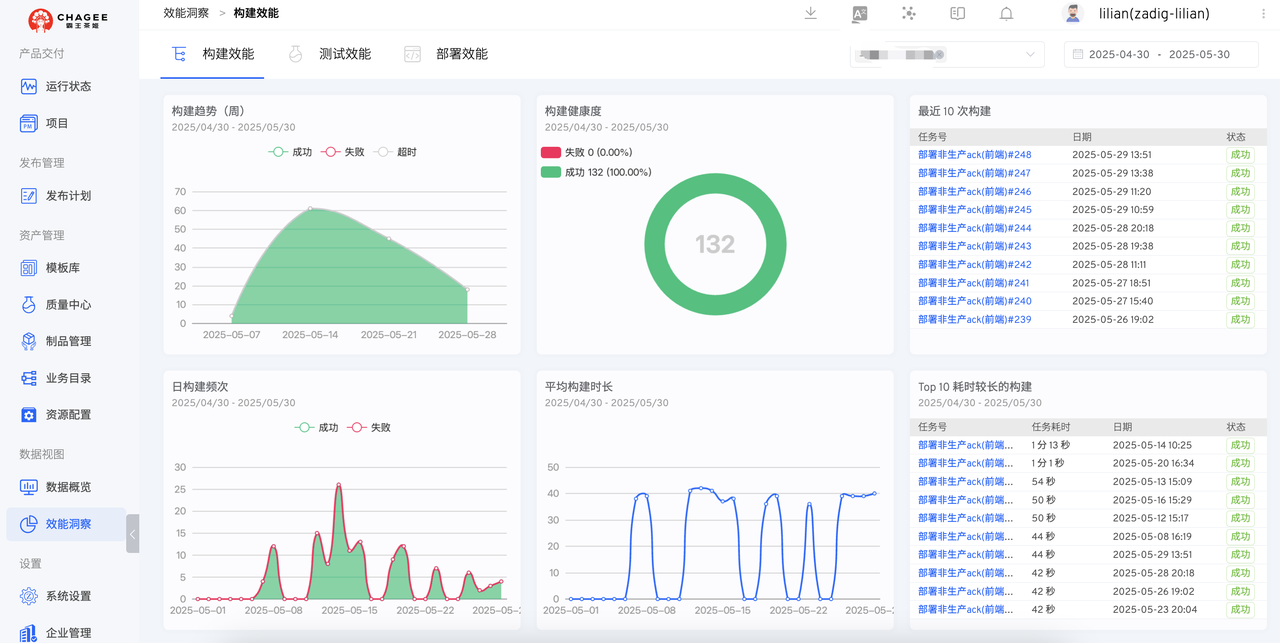
Task: Click the red 失败 swatch in 构建健康度
Action: tap(551, 153)
